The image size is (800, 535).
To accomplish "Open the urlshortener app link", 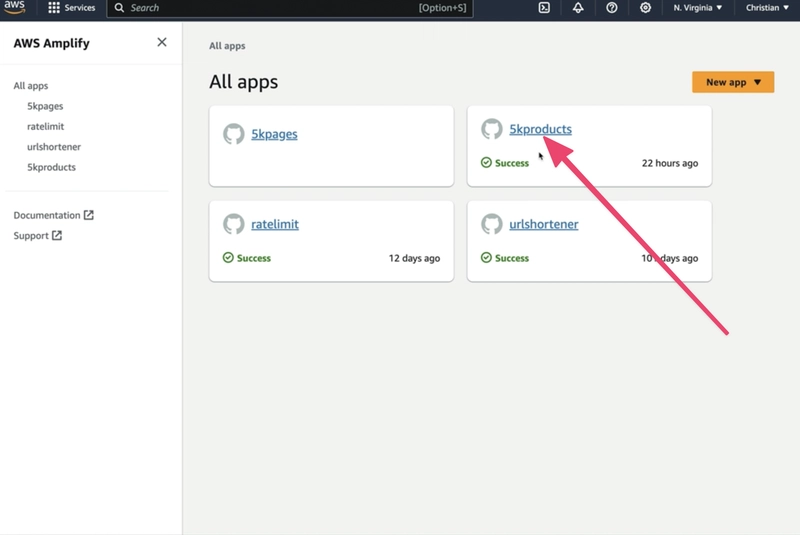I will [x=543, y=224].
